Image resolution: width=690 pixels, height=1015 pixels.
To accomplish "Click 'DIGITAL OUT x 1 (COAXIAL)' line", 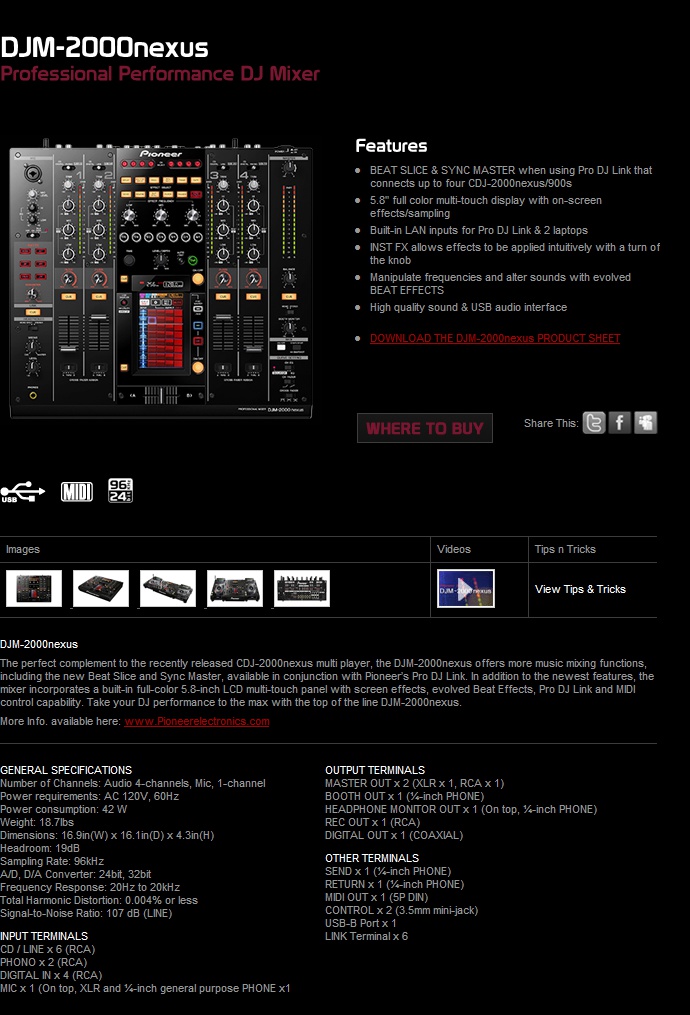I will pyautogui.click(x=394, y=835).
